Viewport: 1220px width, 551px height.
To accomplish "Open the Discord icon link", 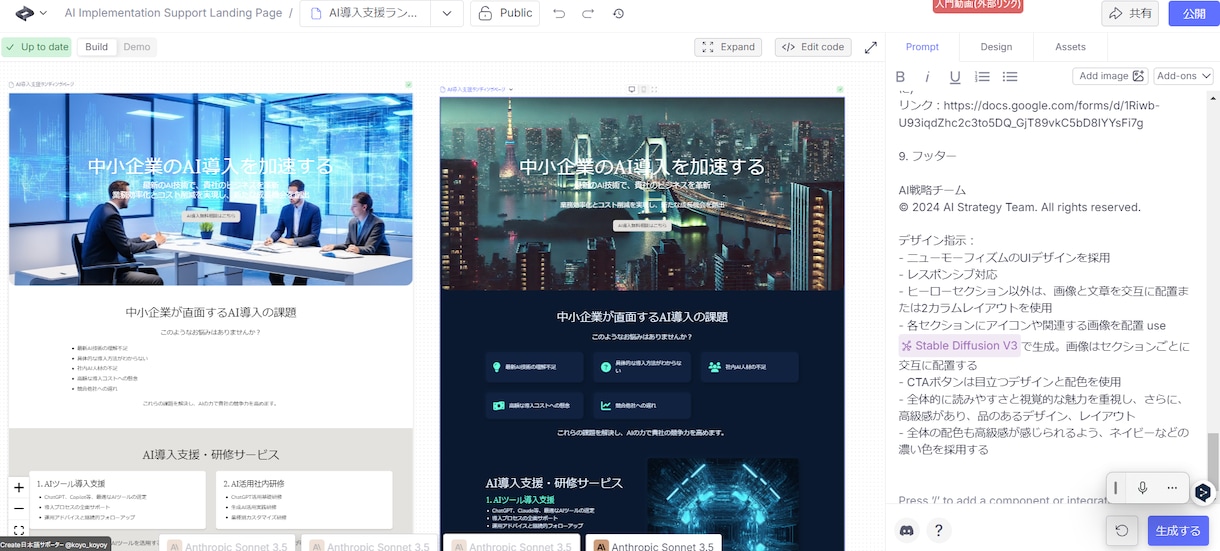I will pos(907,531).
